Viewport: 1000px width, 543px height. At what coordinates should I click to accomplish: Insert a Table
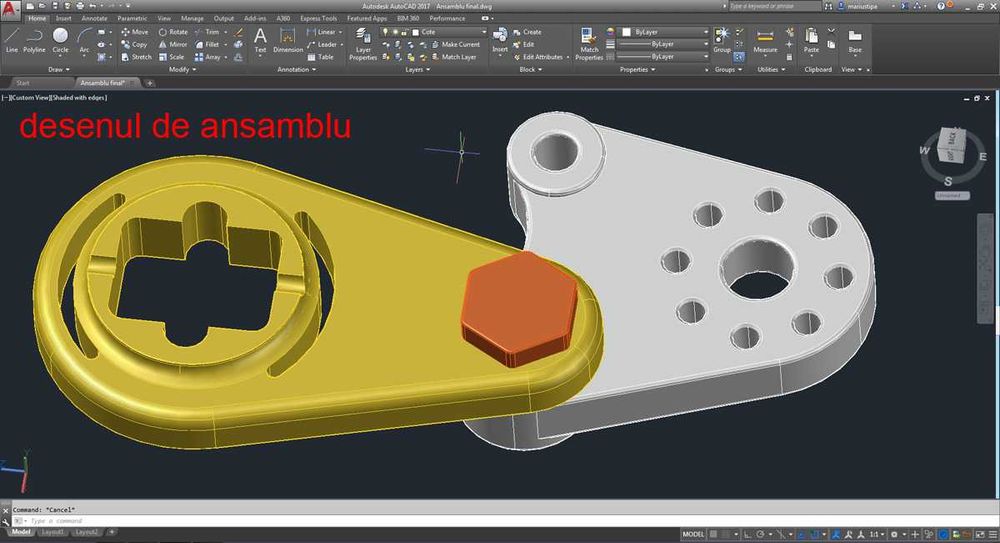(x=320, y=57)
